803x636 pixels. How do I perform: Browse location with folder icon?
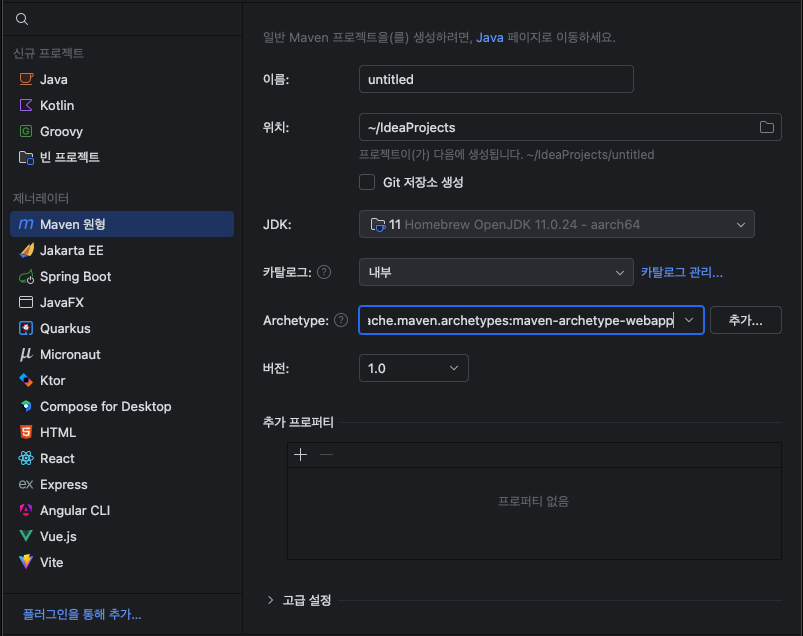point(767,127)
